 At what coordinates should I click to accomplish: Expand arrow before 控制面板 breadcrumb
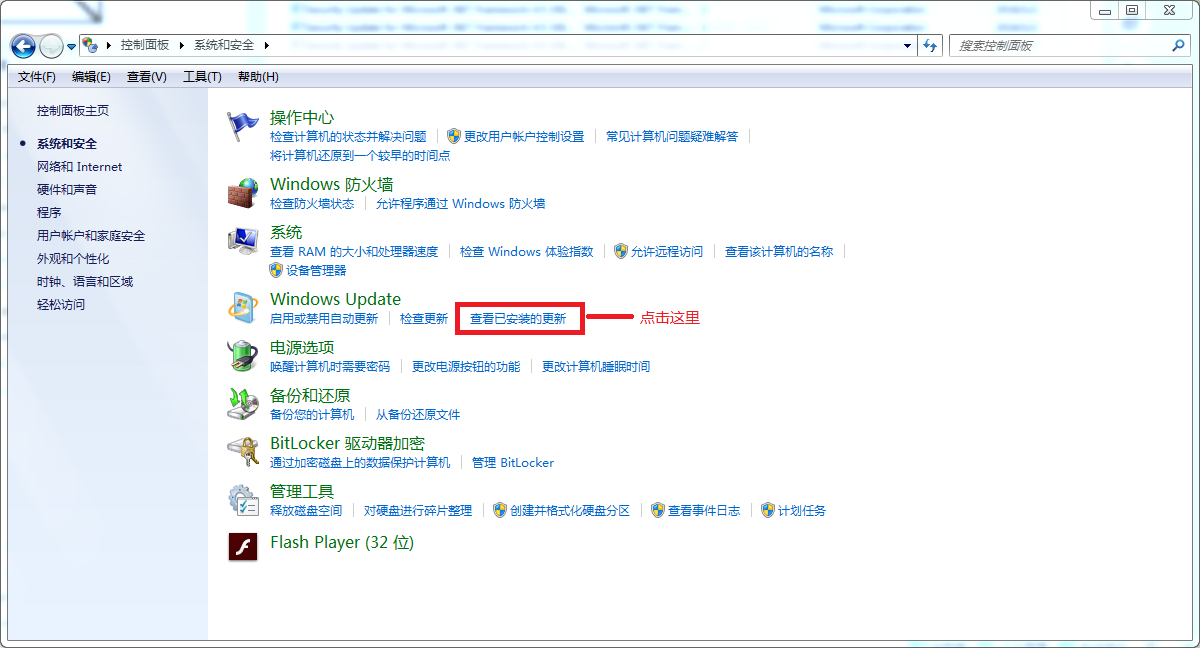click(x=108, y=46)
